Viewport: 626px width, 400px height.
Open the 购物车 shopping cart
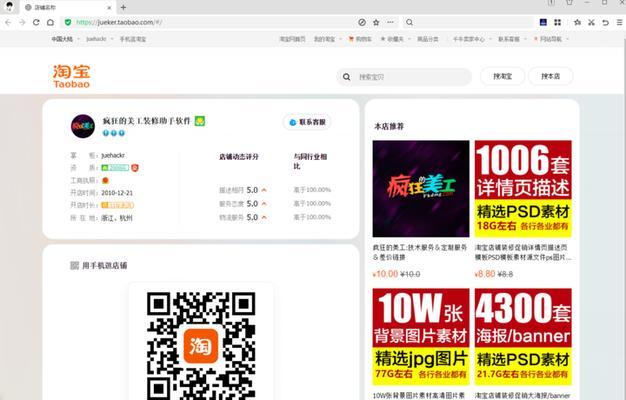click(360, 39)
